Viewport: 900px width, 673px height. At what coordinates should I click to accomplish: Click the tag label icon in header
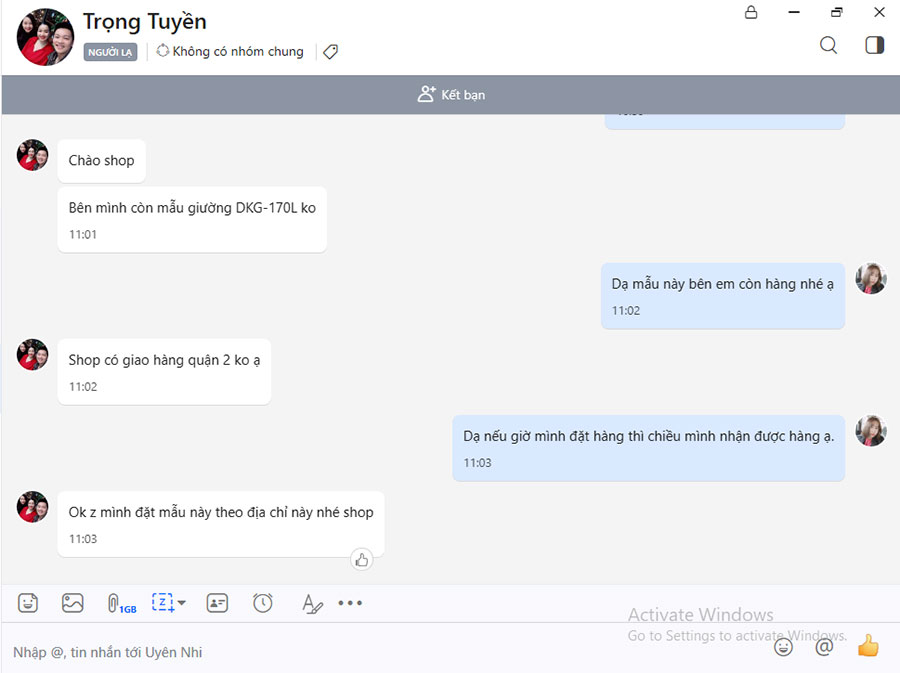tap(331, 51)
